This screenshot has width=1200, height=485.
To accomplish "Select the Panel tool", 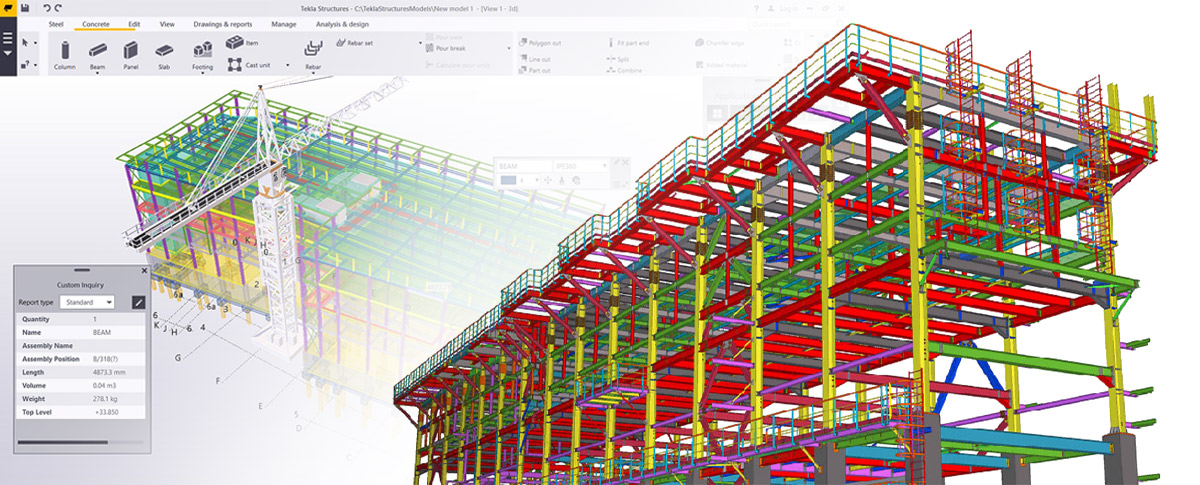I will coord(130,55).
